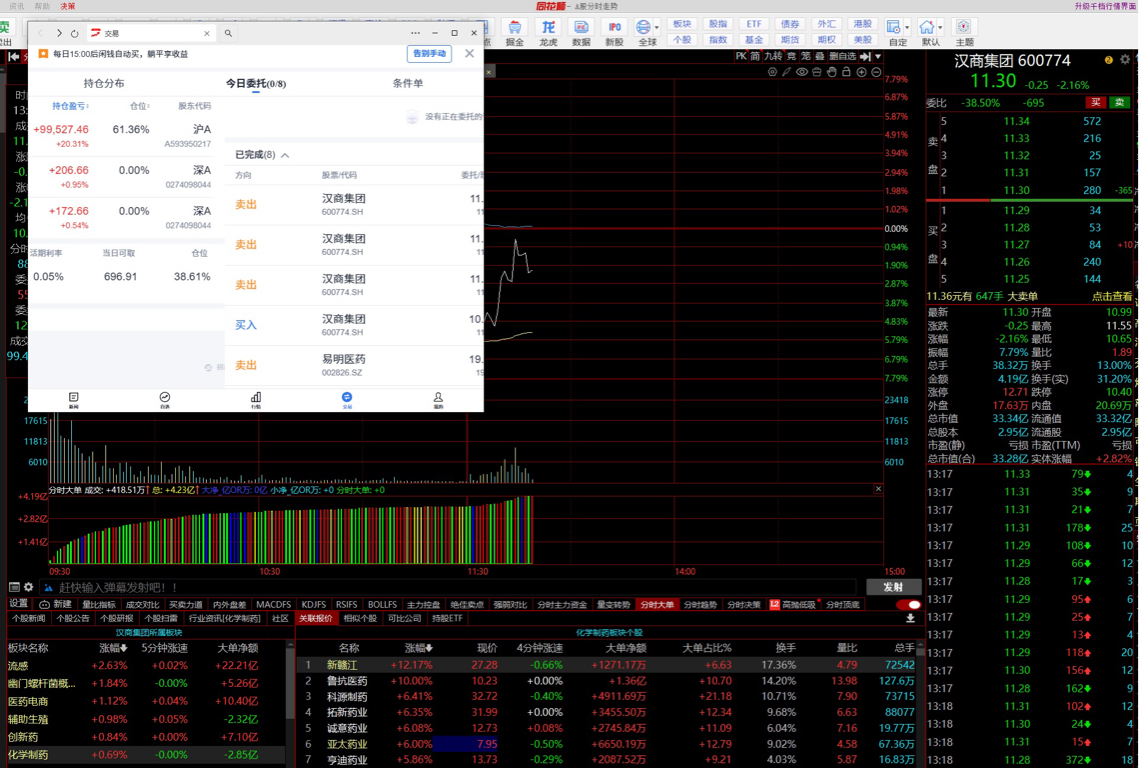Open the news icon in trading bottom bar
Viewport: 1139px width, 768px height.
point(73,400)
